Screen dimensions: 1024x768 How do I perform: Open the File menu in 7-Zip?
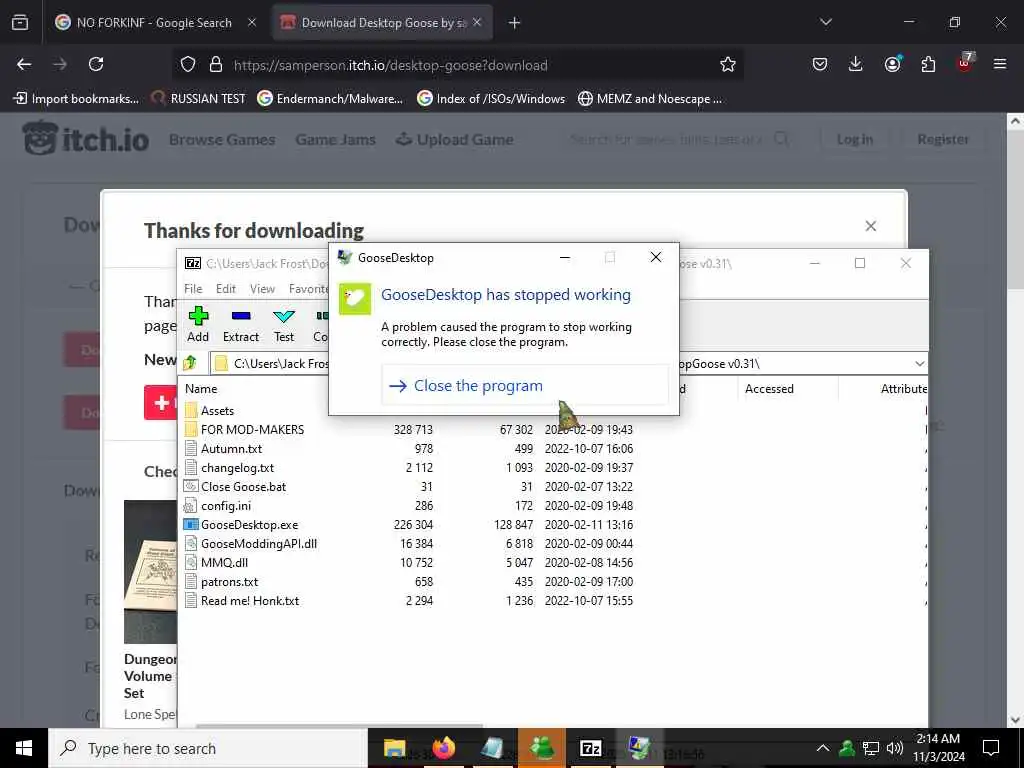(193, 289)
